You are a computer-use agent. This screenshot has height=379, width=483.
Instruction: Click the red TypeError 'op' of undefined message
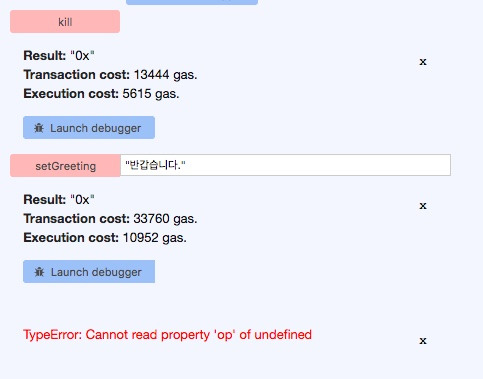click(167, 335)
